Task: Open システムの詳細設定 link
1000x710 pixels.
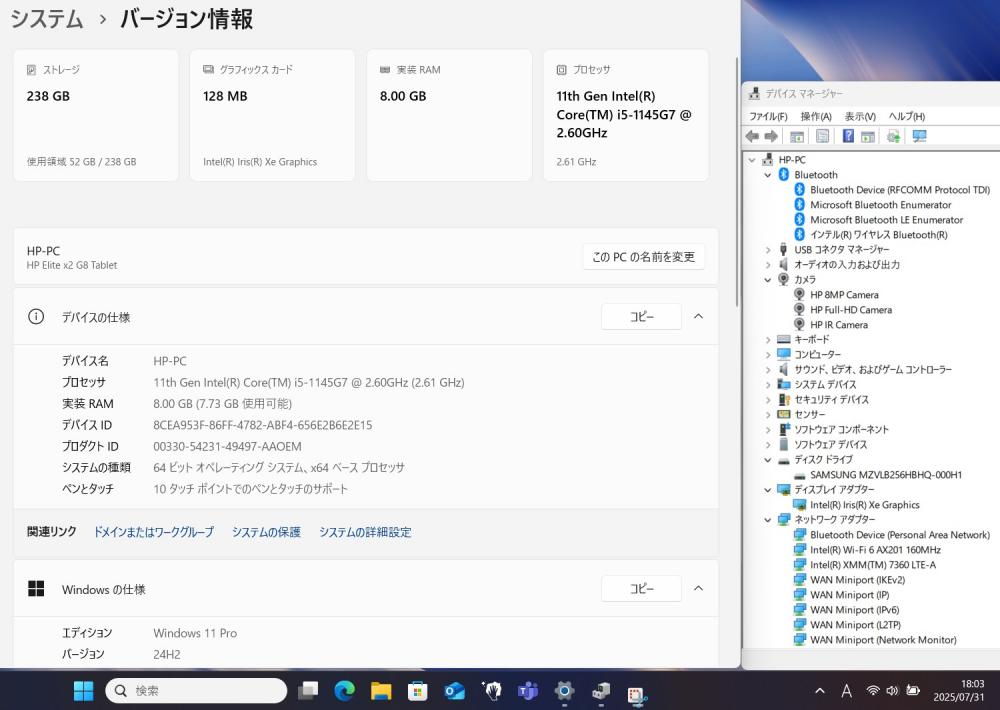Action: click(x=365, y=532)
